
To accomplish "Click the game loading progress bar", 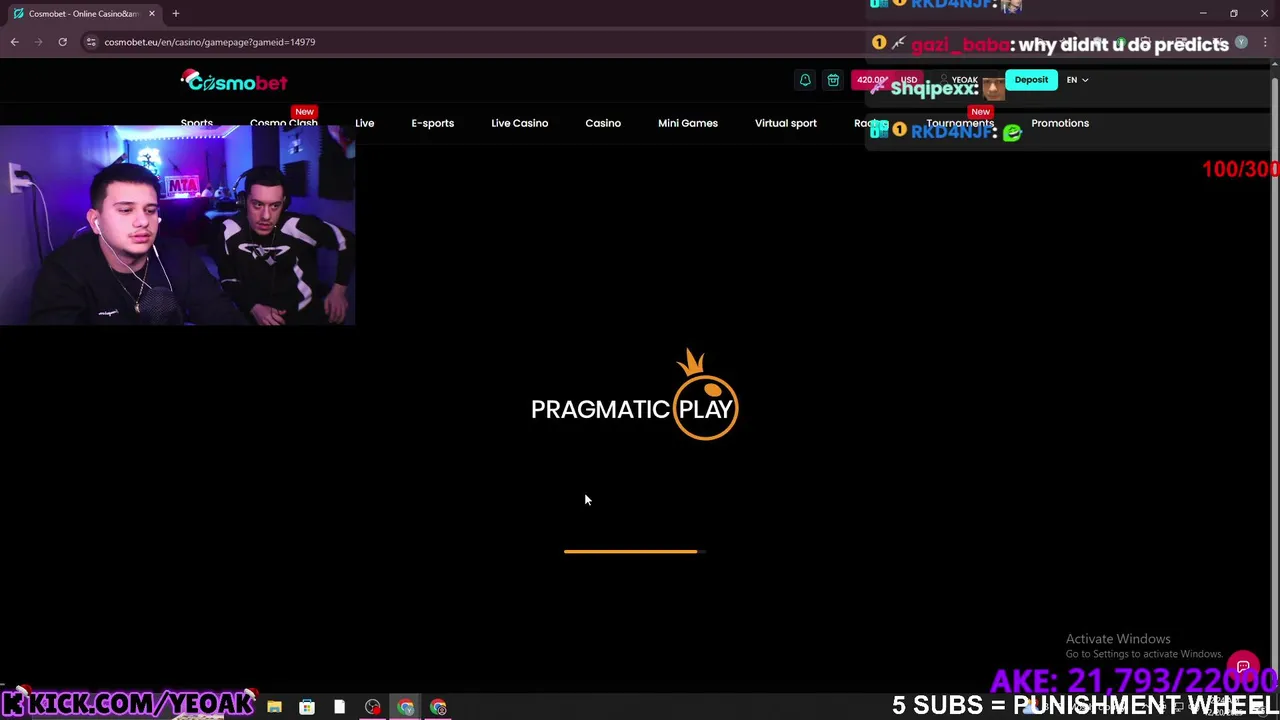I will (634, 551).
